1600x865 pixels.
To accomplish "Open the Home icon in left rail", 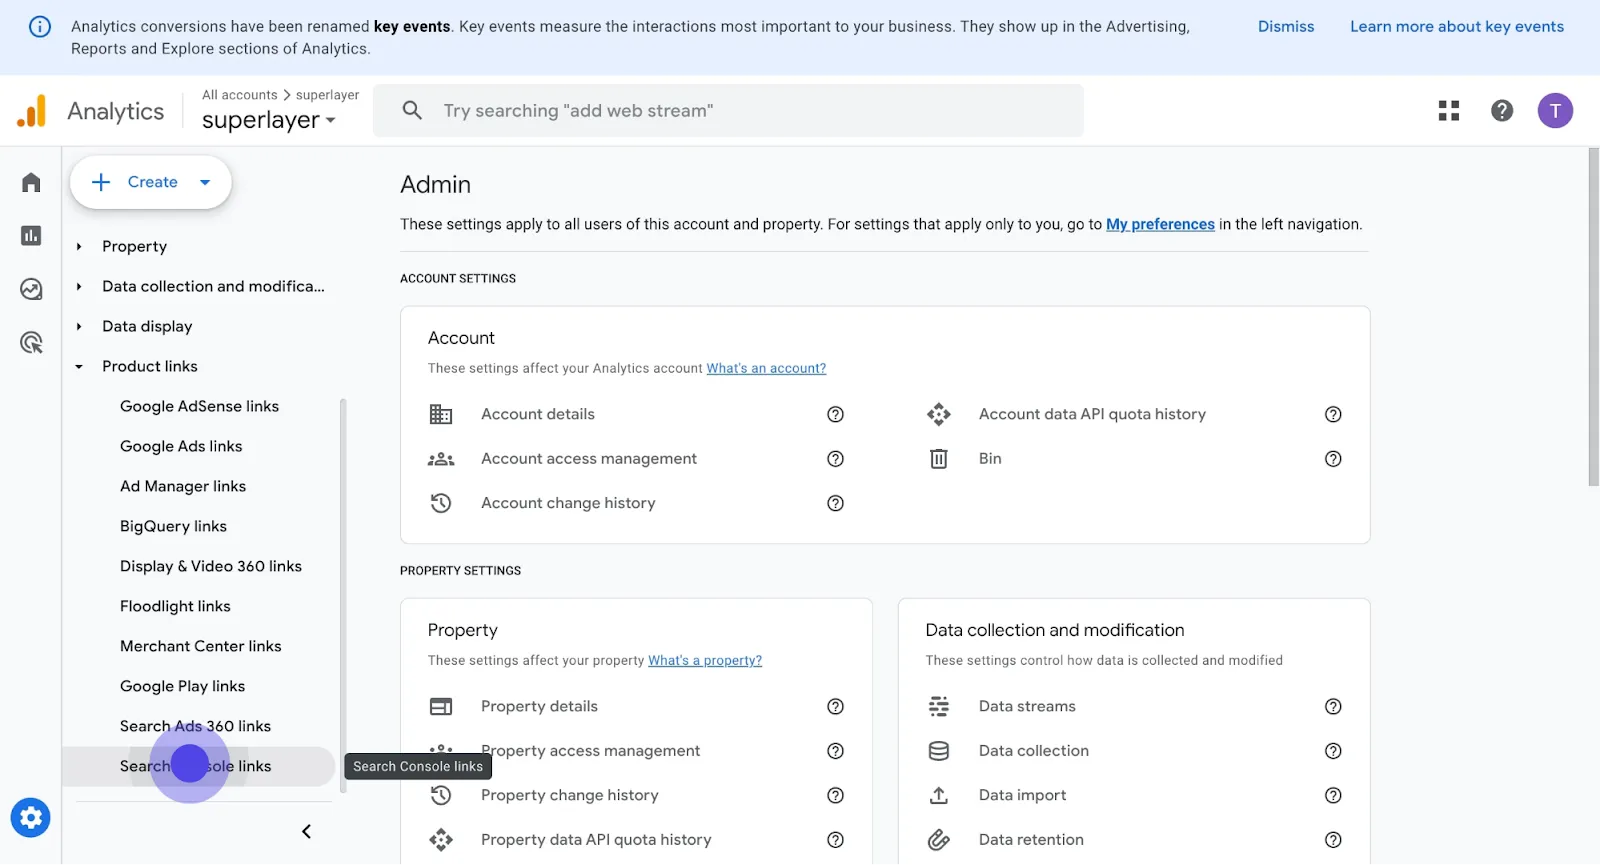I will click(x=31, y=183).
